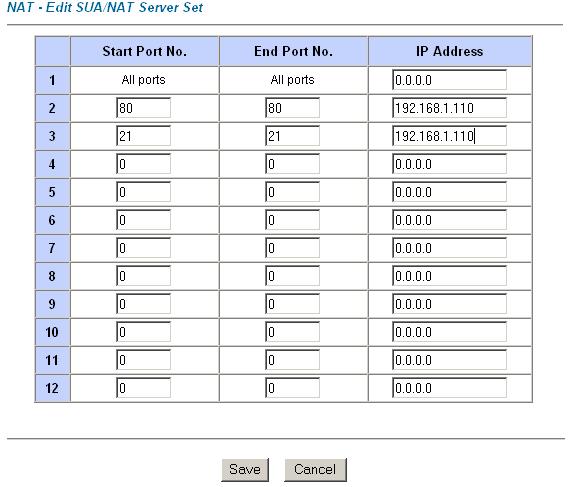Click the row 4 IP Address field
Image resolution: width=570 pixels, height=487 pixels.
tap(449, 164)
